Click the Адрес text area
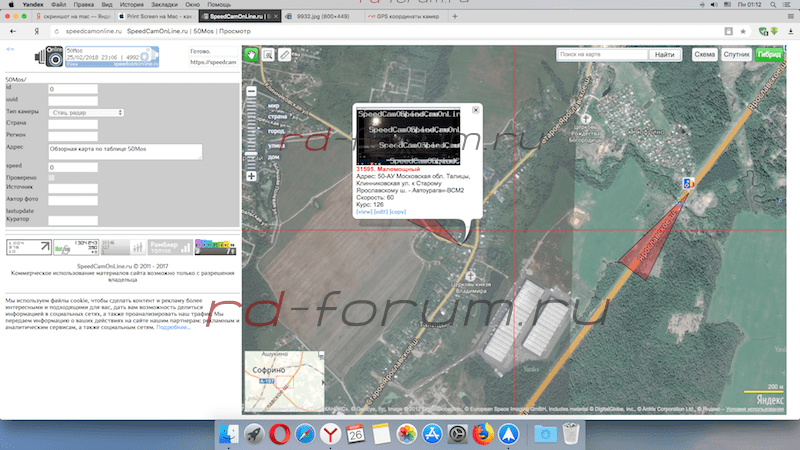 click(x=125, y=151)
